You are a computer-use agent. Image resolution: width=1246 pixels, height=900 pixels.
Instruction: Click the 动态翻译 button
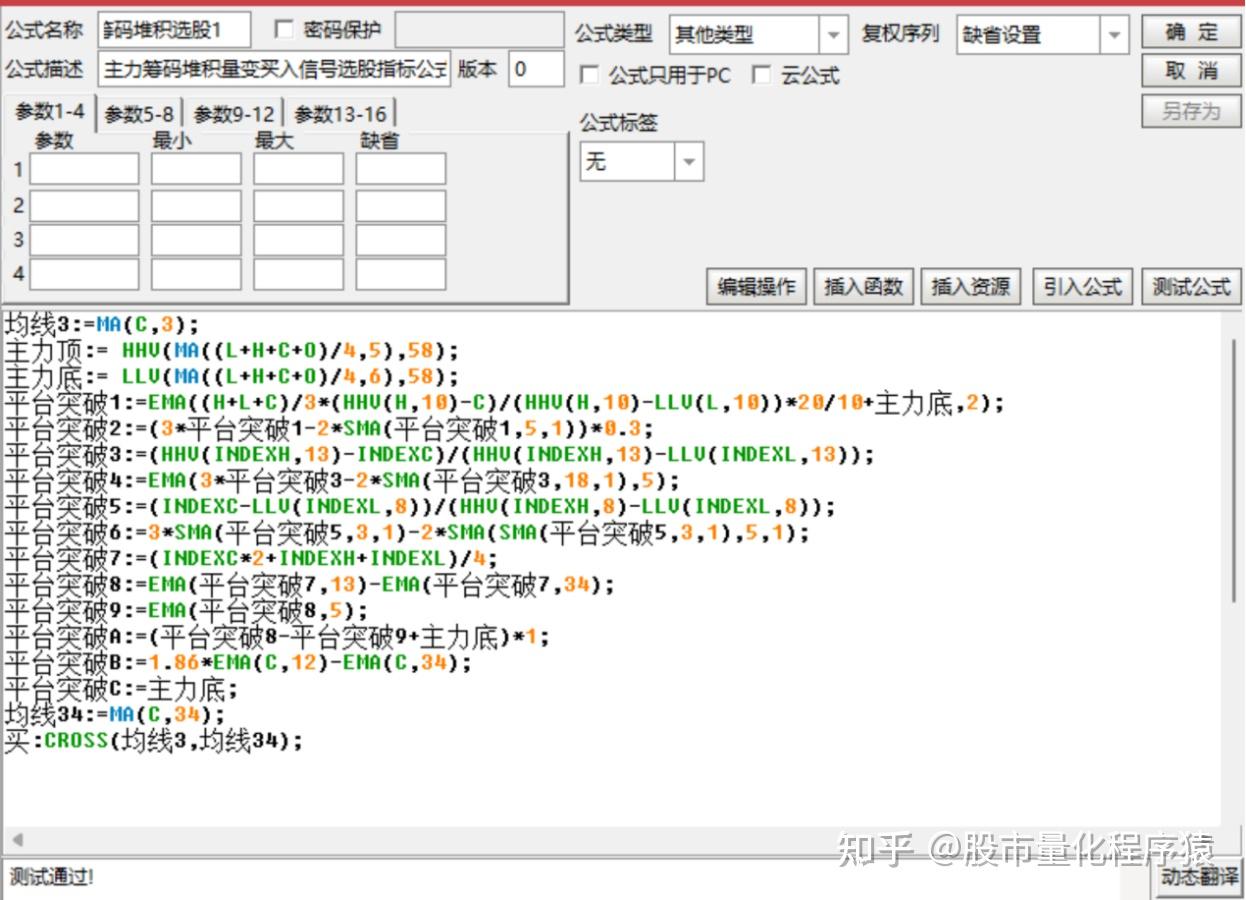point(1200,878)
